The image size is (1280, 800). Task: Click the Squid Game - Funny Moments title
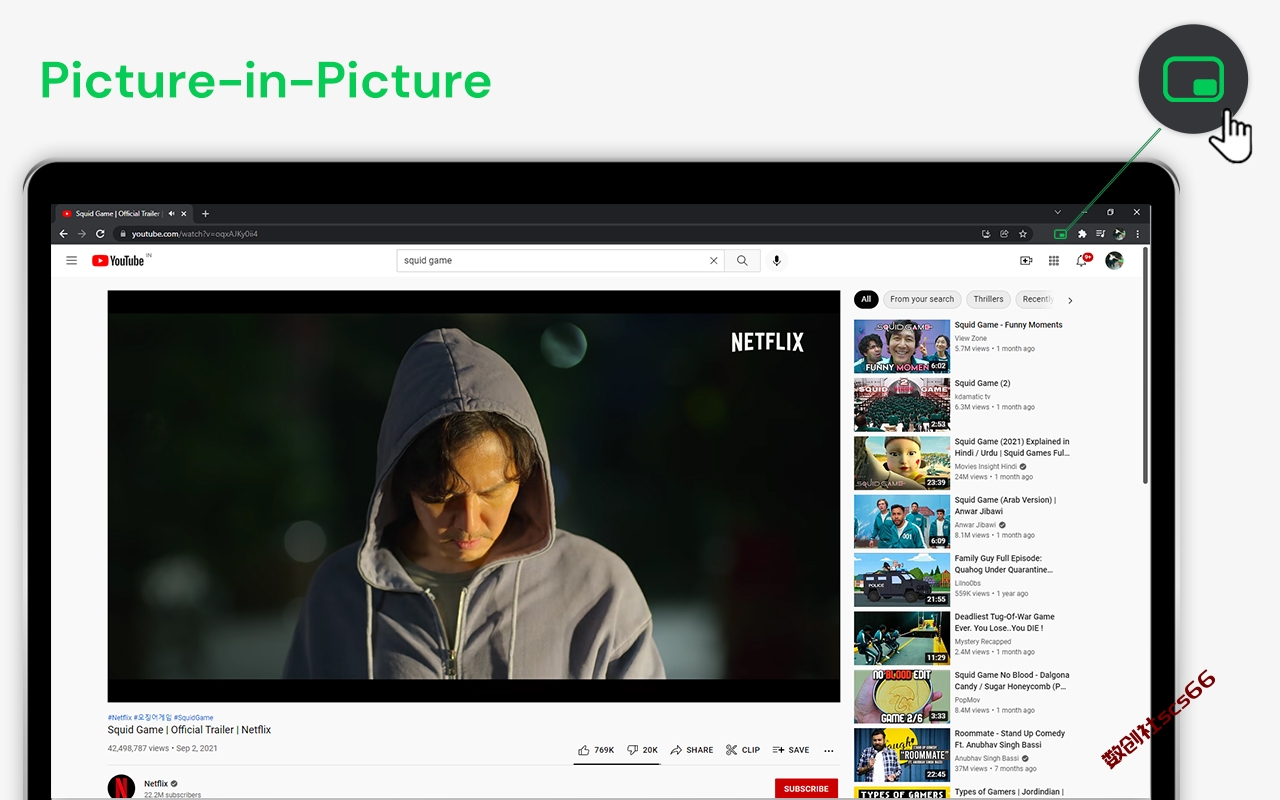[x=1008, y=325]
